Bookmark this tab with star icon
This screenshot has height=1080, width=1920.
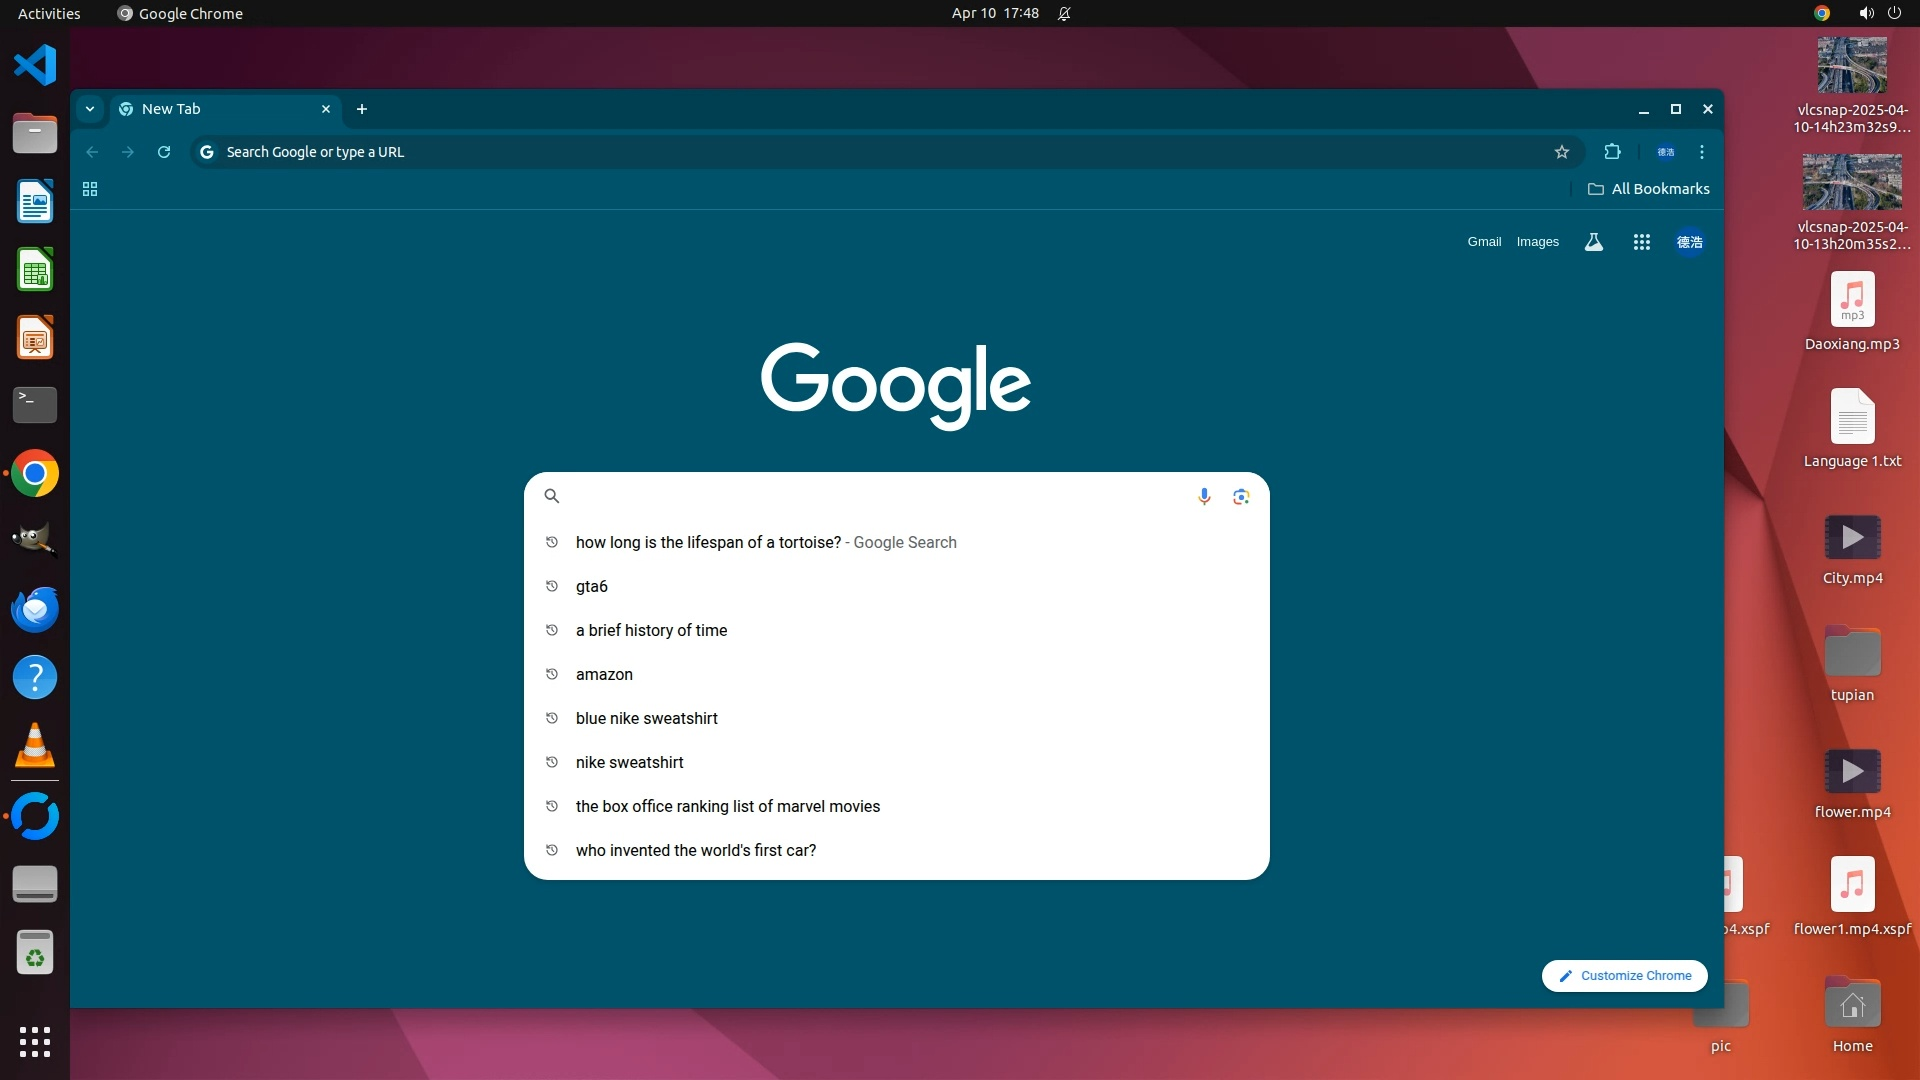click(x=1562, y=152)
